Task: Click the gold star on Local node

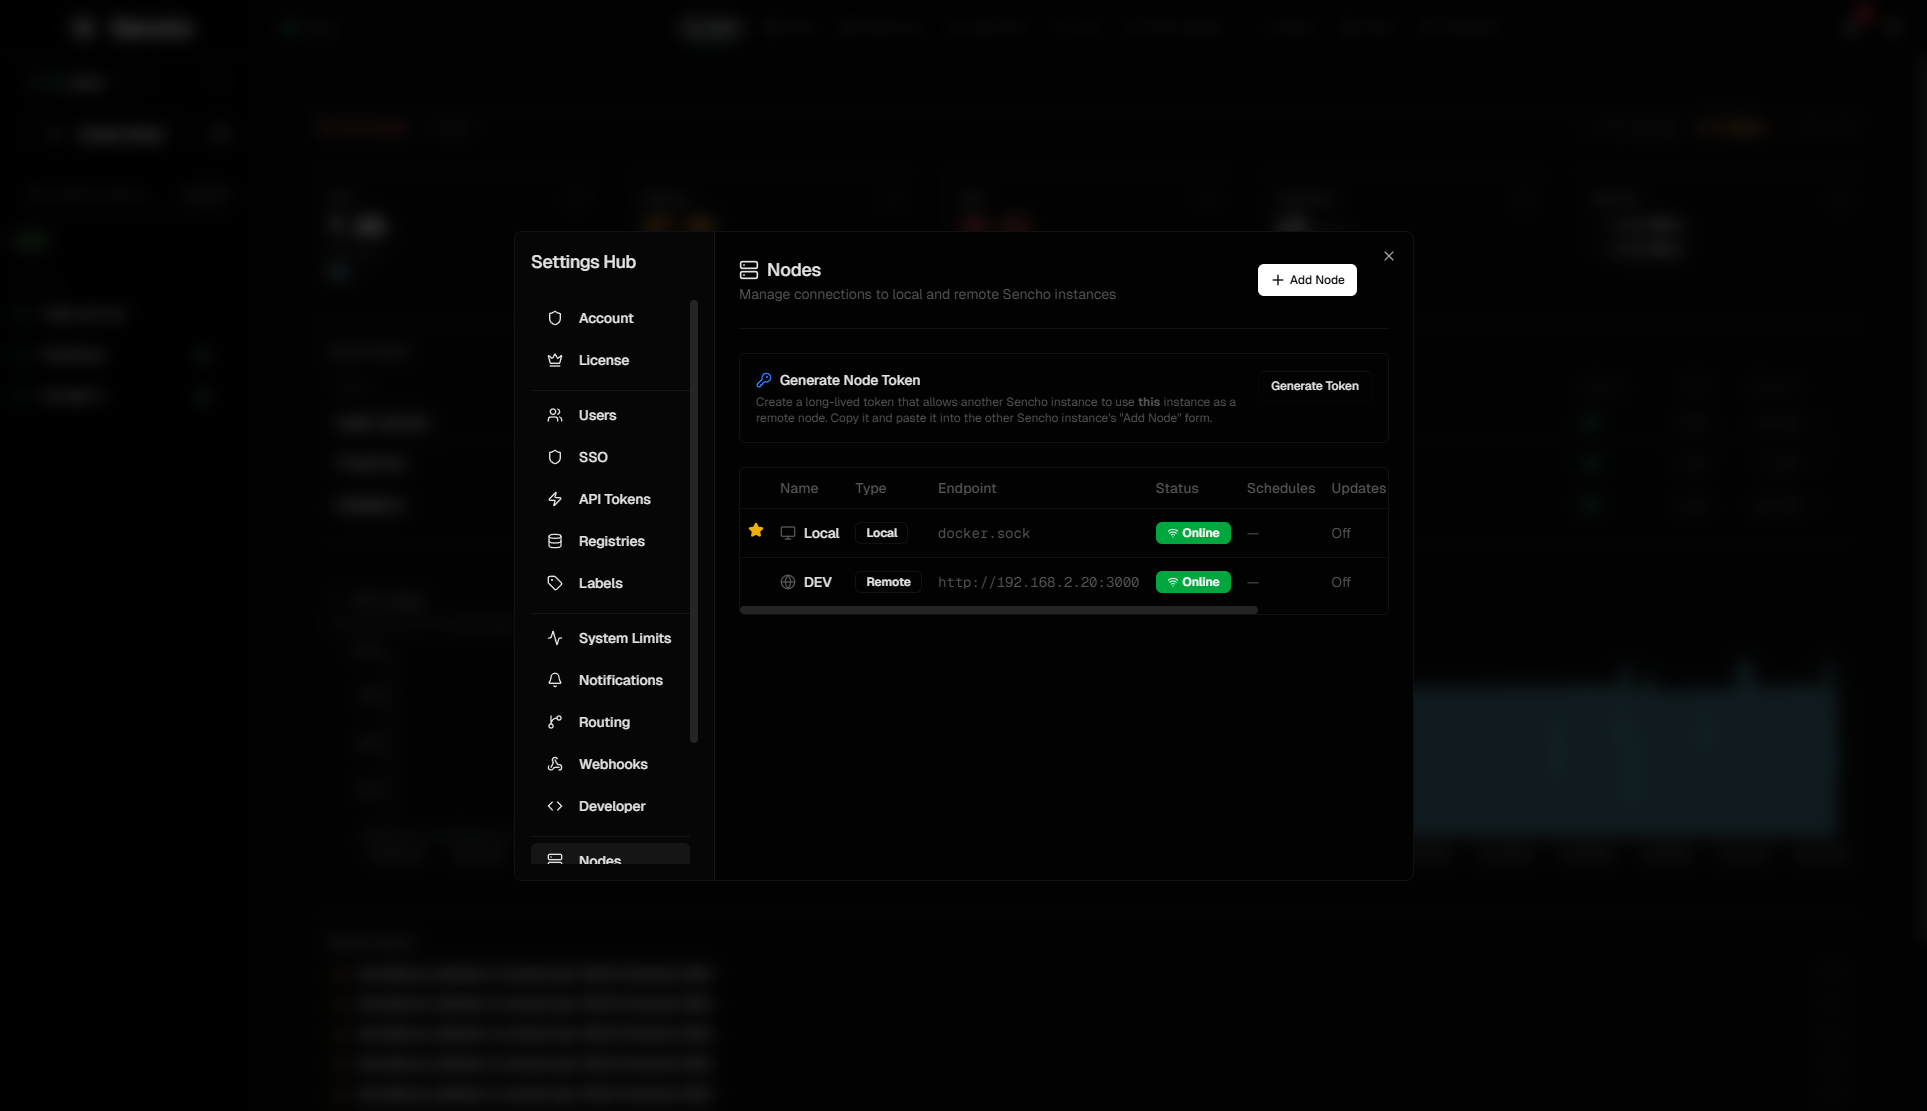Action: point(756,531)
